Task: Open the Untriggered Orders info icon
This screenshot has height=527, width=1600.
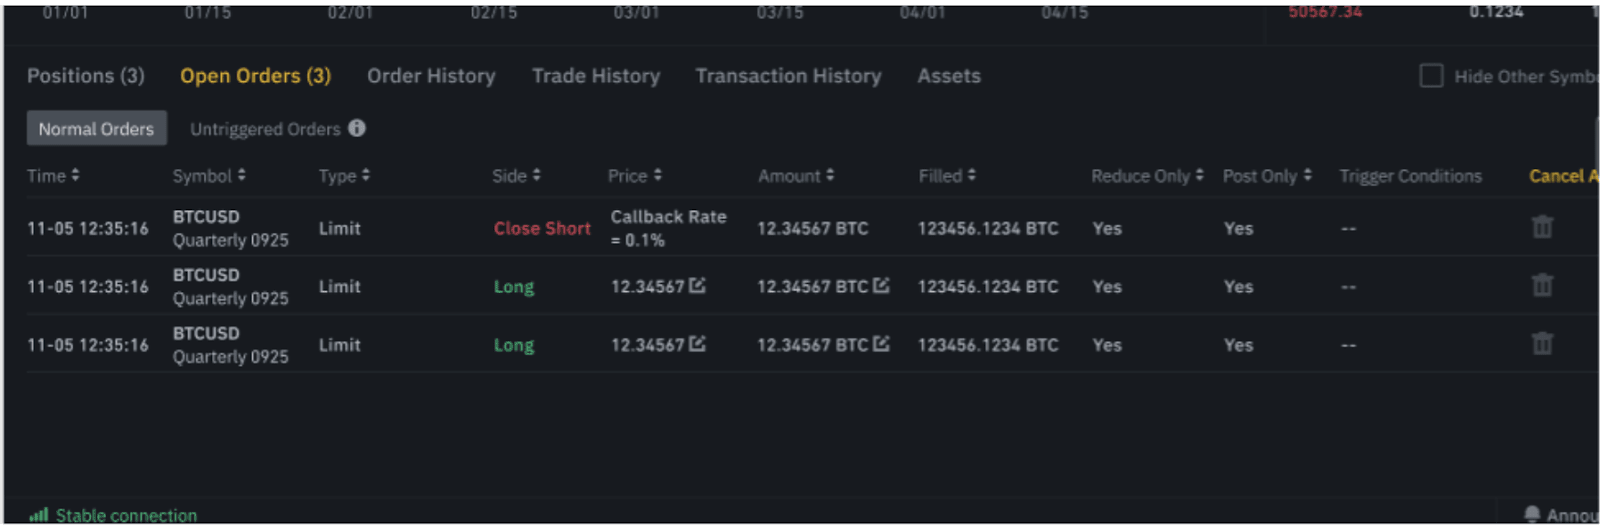Action: coord(357,128)
